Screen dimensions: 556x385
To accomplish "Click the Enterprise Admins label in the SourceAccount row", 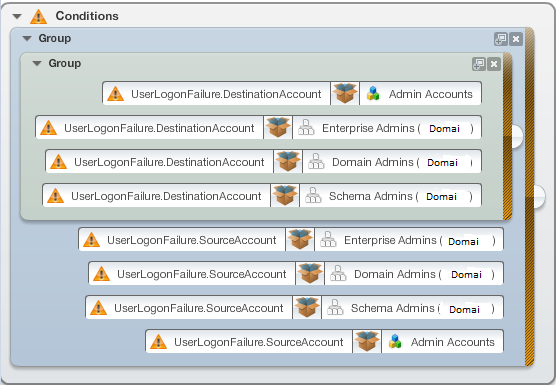I will point(390,240).
